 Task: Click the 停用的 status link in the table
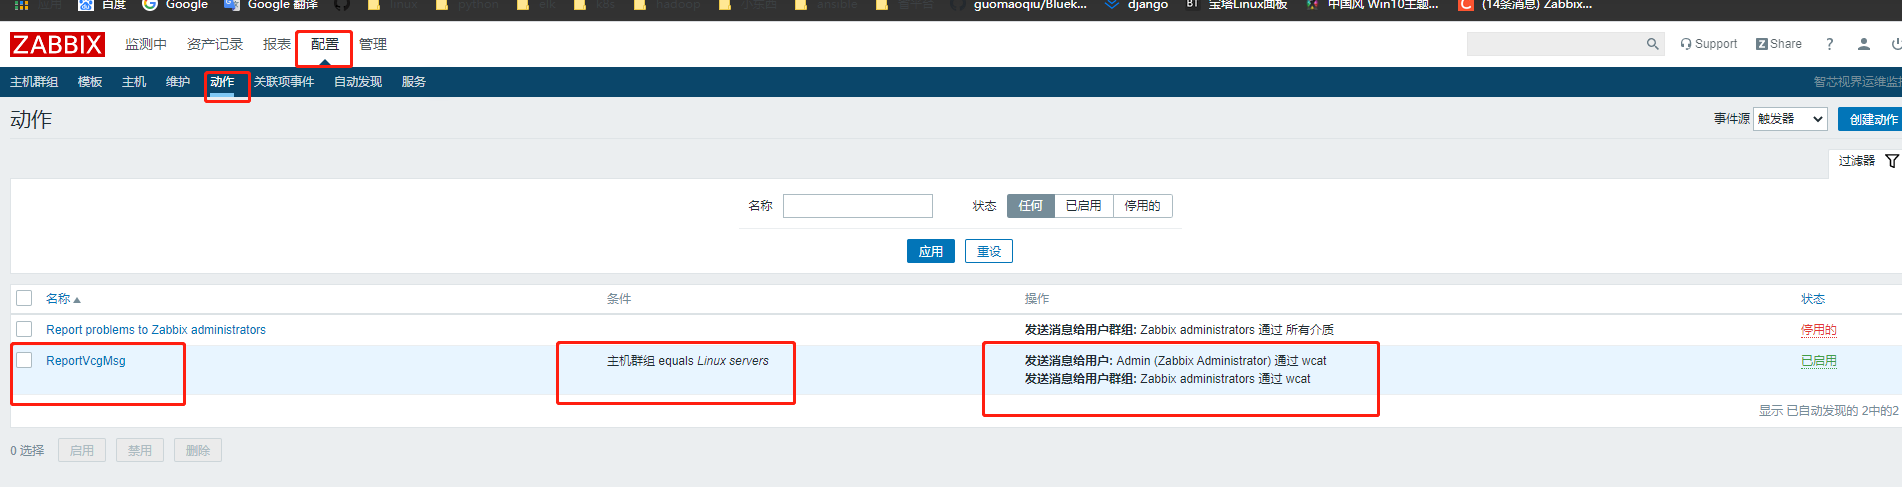pyautogui.click(x=1819, y=330)
